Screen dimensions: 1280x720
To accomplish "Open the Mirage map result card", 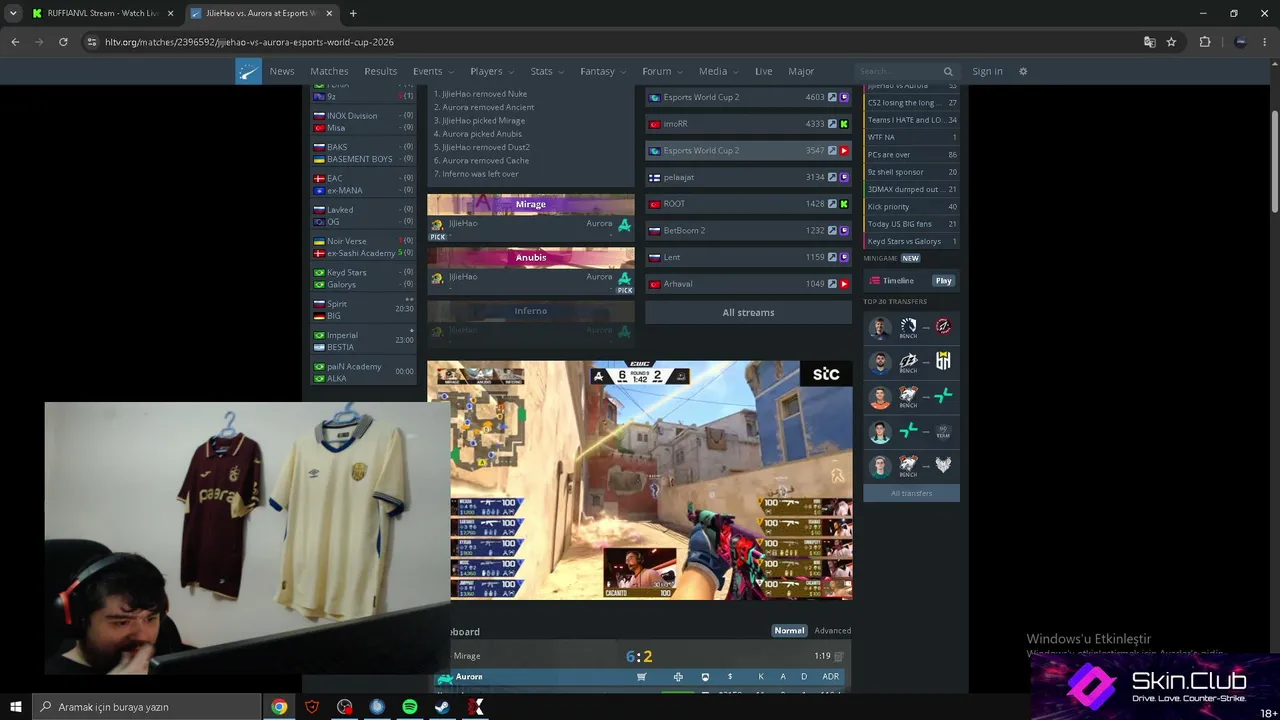I will (x=531, y=218).
